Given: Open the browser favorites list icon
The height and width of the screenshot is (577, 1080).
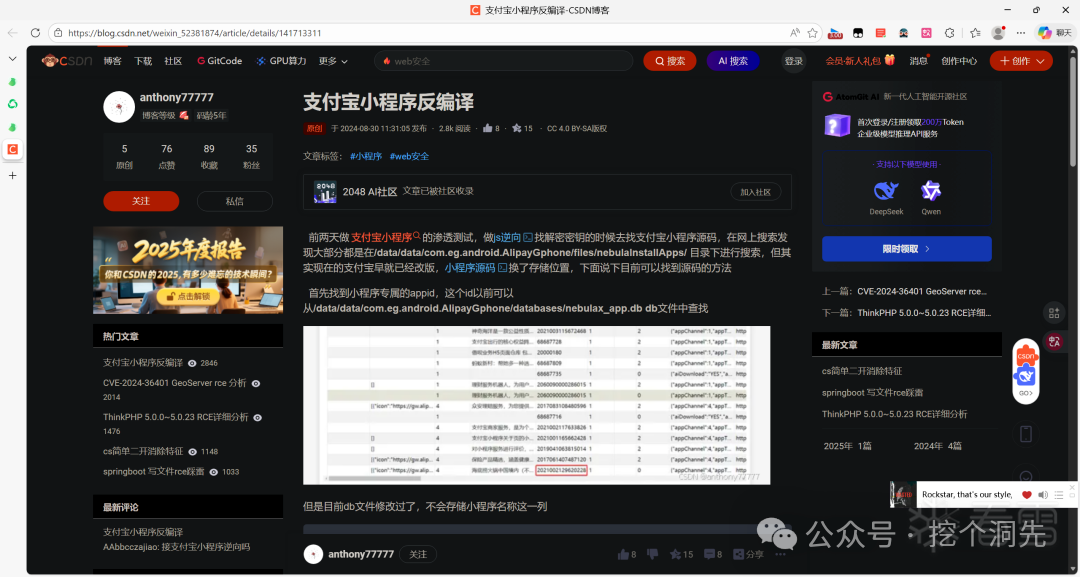Looking at the screenshot, I should point(975,32).
